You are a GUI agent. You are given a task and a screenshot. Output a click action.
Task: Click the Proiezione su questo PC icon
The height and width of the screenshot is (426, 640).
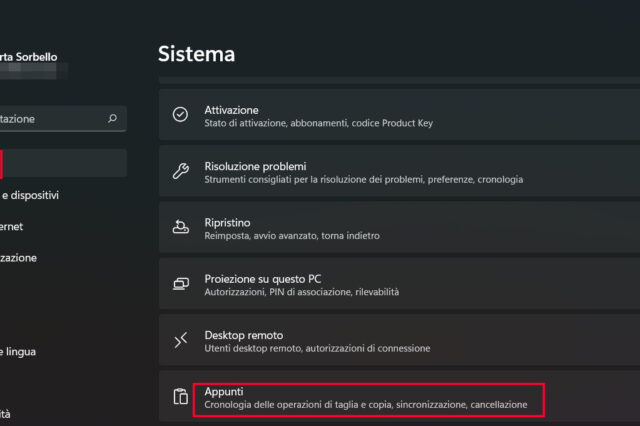tap(180, 284)
